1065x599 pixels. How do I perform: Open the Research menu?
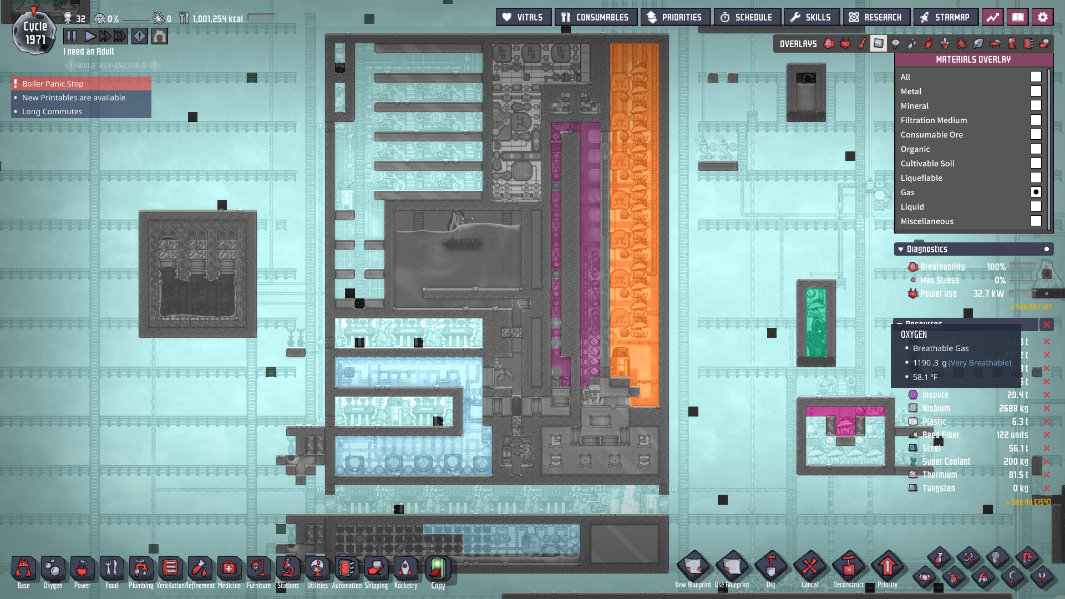point(876,17)
